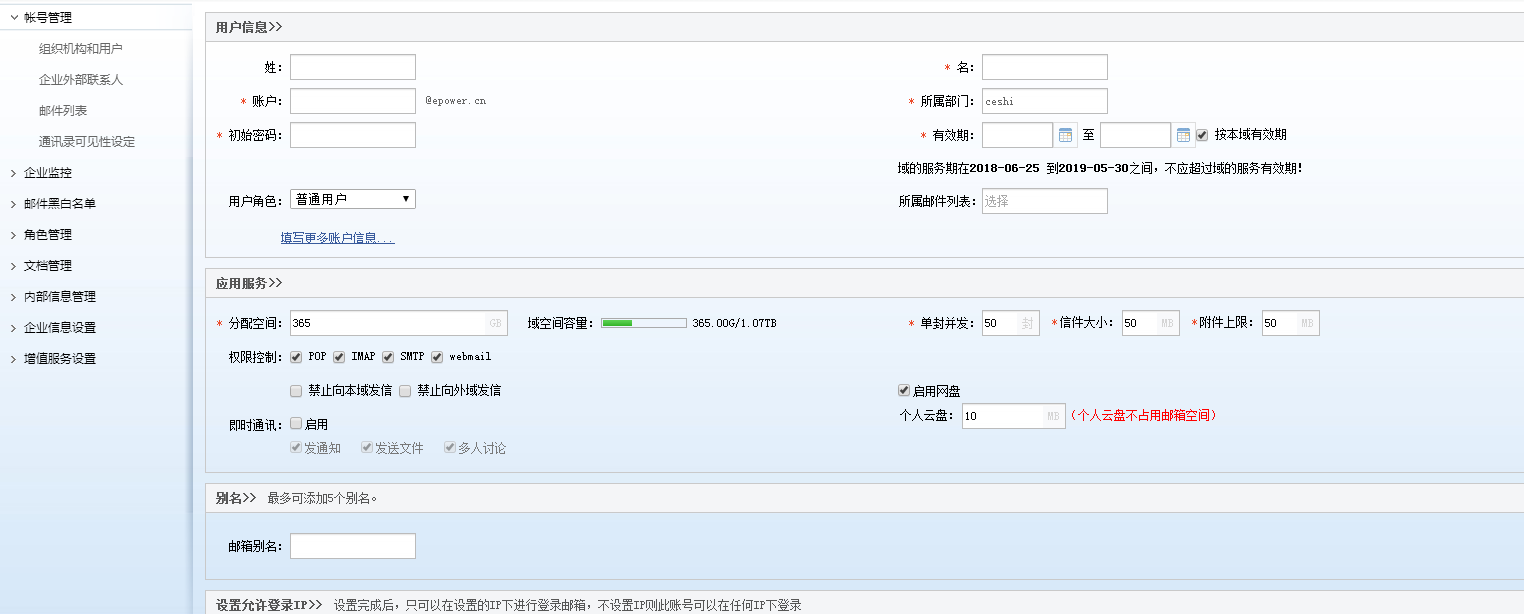Uncheck the SMTP permission checkbox

click(388, 357)
